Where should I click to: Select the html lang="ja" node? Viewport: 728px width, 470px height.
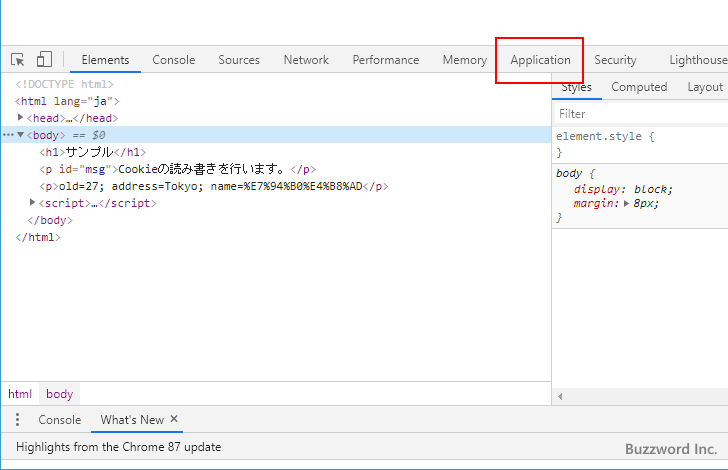[x=67, y=101]
